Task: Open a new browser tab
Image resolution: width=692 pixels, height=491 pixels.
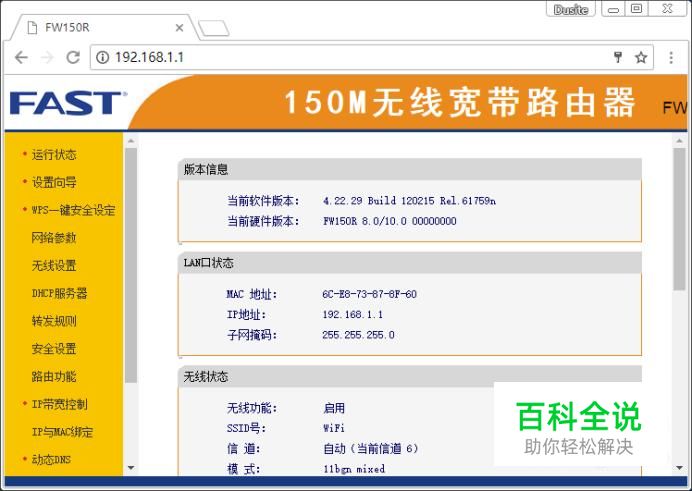Action: 214,28
